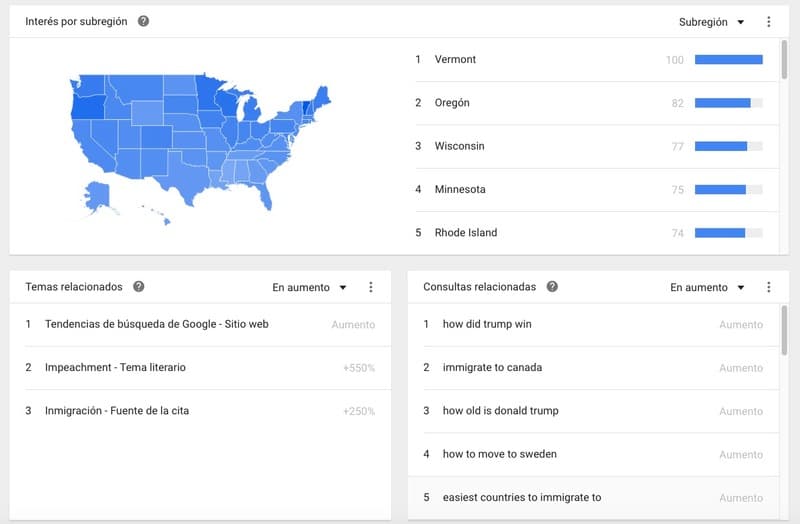Click the 'how did trump win' query
Screen dimensions: 800x524
pyautogui.click(x=487, y=324)
